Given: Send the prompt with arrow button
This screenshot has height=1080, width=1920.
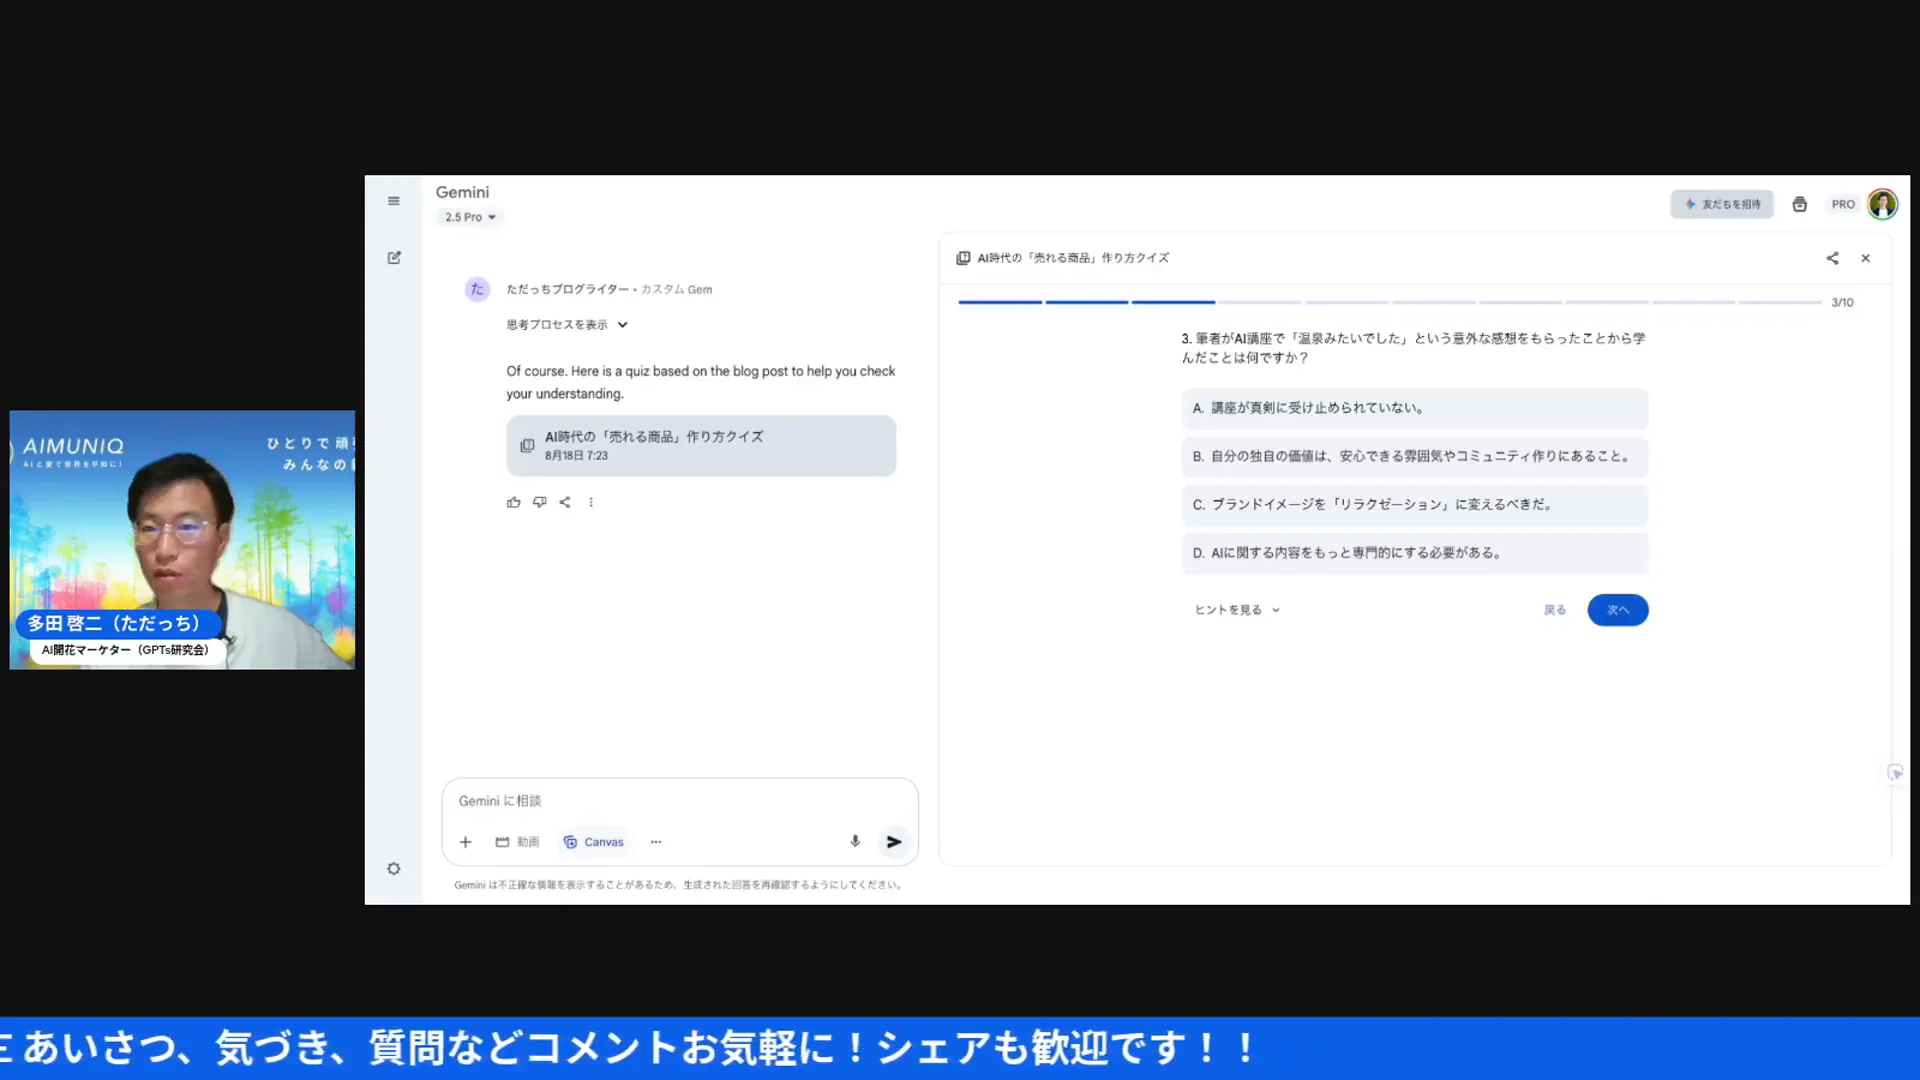Looking at the screenshot, I should (894, 842).
